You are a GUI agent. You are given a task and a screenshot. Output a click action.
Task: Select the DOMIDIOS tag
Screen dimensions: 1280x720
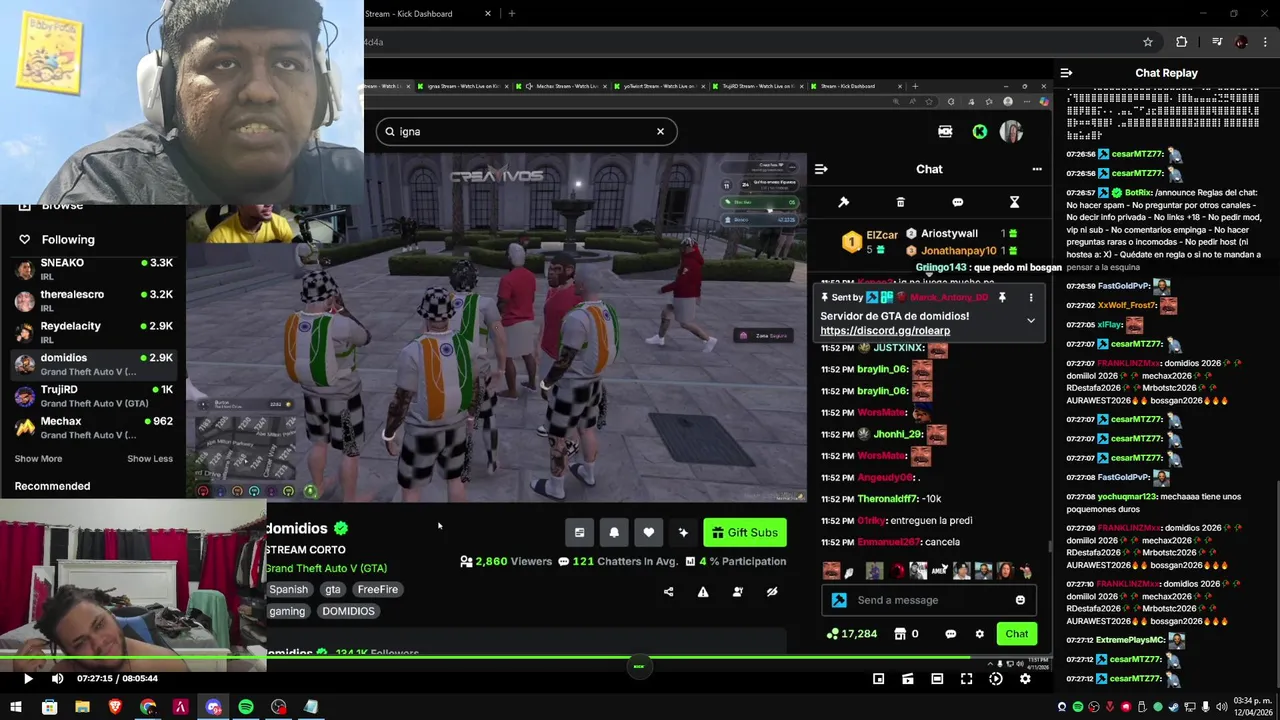[x=348, y=611]
